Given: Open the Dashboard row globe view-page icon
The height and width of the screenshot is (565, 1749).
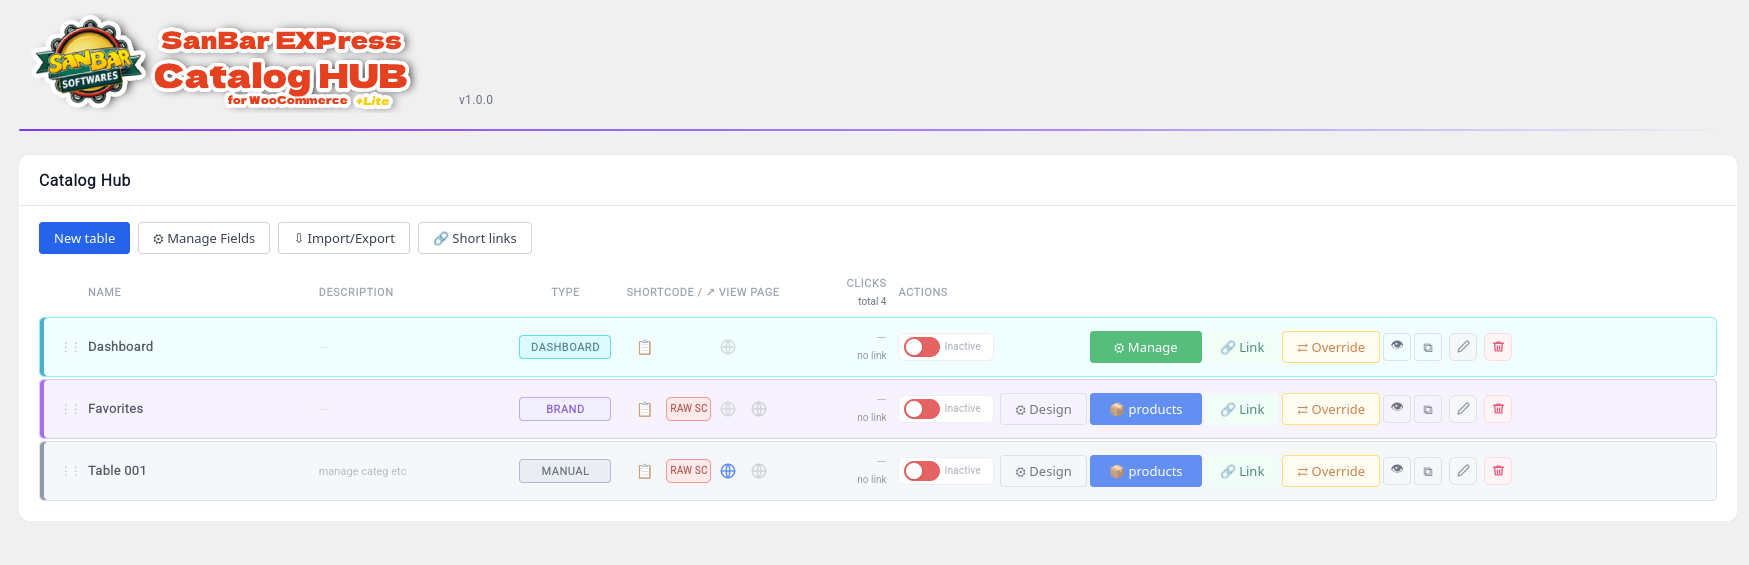Looking at the screenshot, I should click(728, 347).
